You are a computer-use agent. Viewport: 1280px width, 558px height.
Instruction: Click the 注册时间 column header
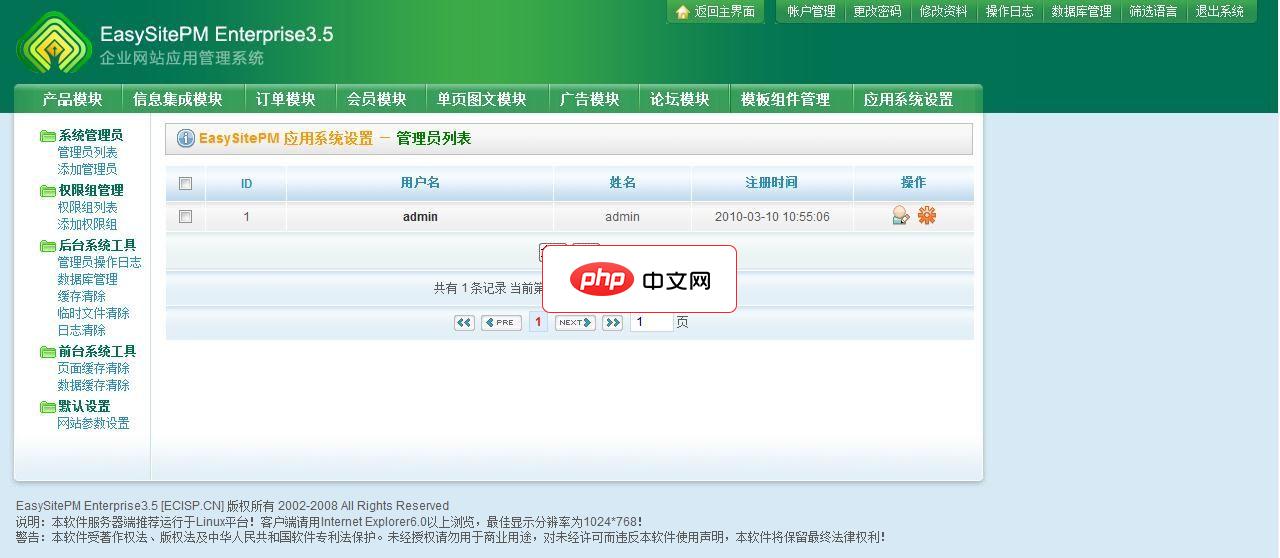(x=771, y=183)
